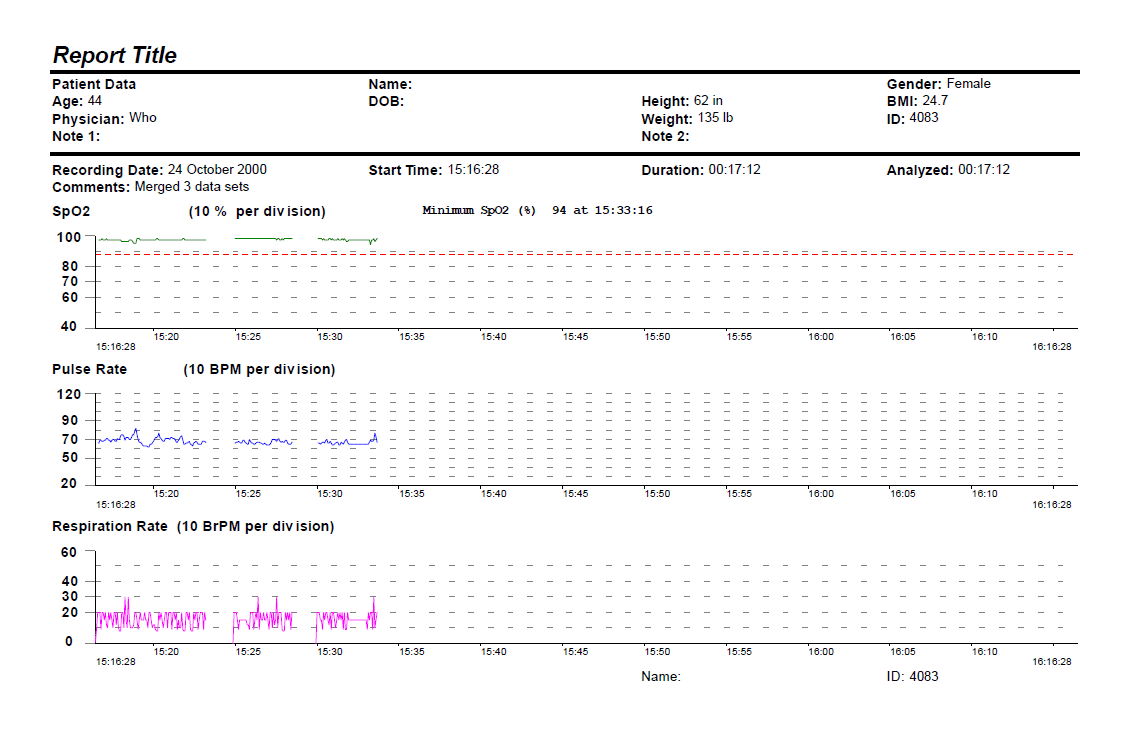Click the comment "Merged 3 data sets"
1132x734 pixels.
pos(192,187)
